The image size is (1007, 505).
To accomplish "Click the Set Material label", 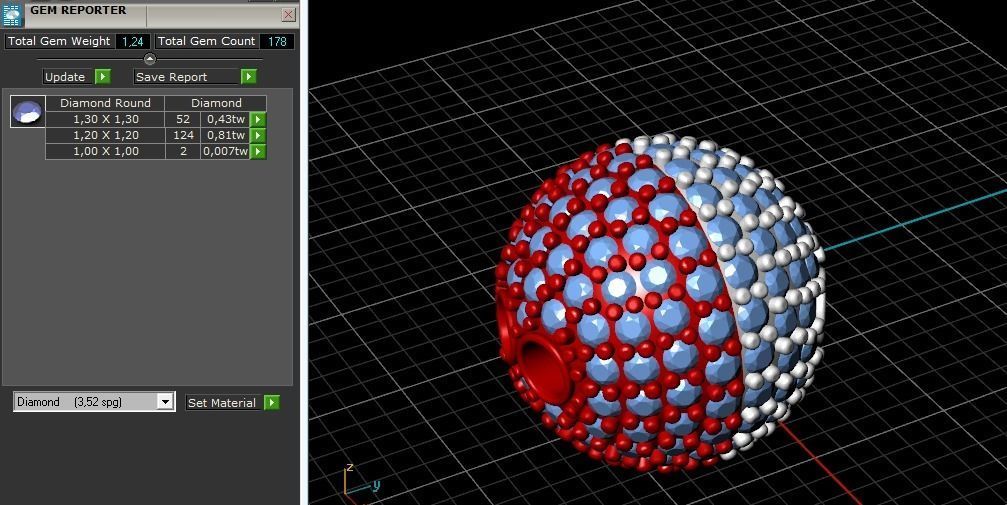I will [x=222, y=403].
